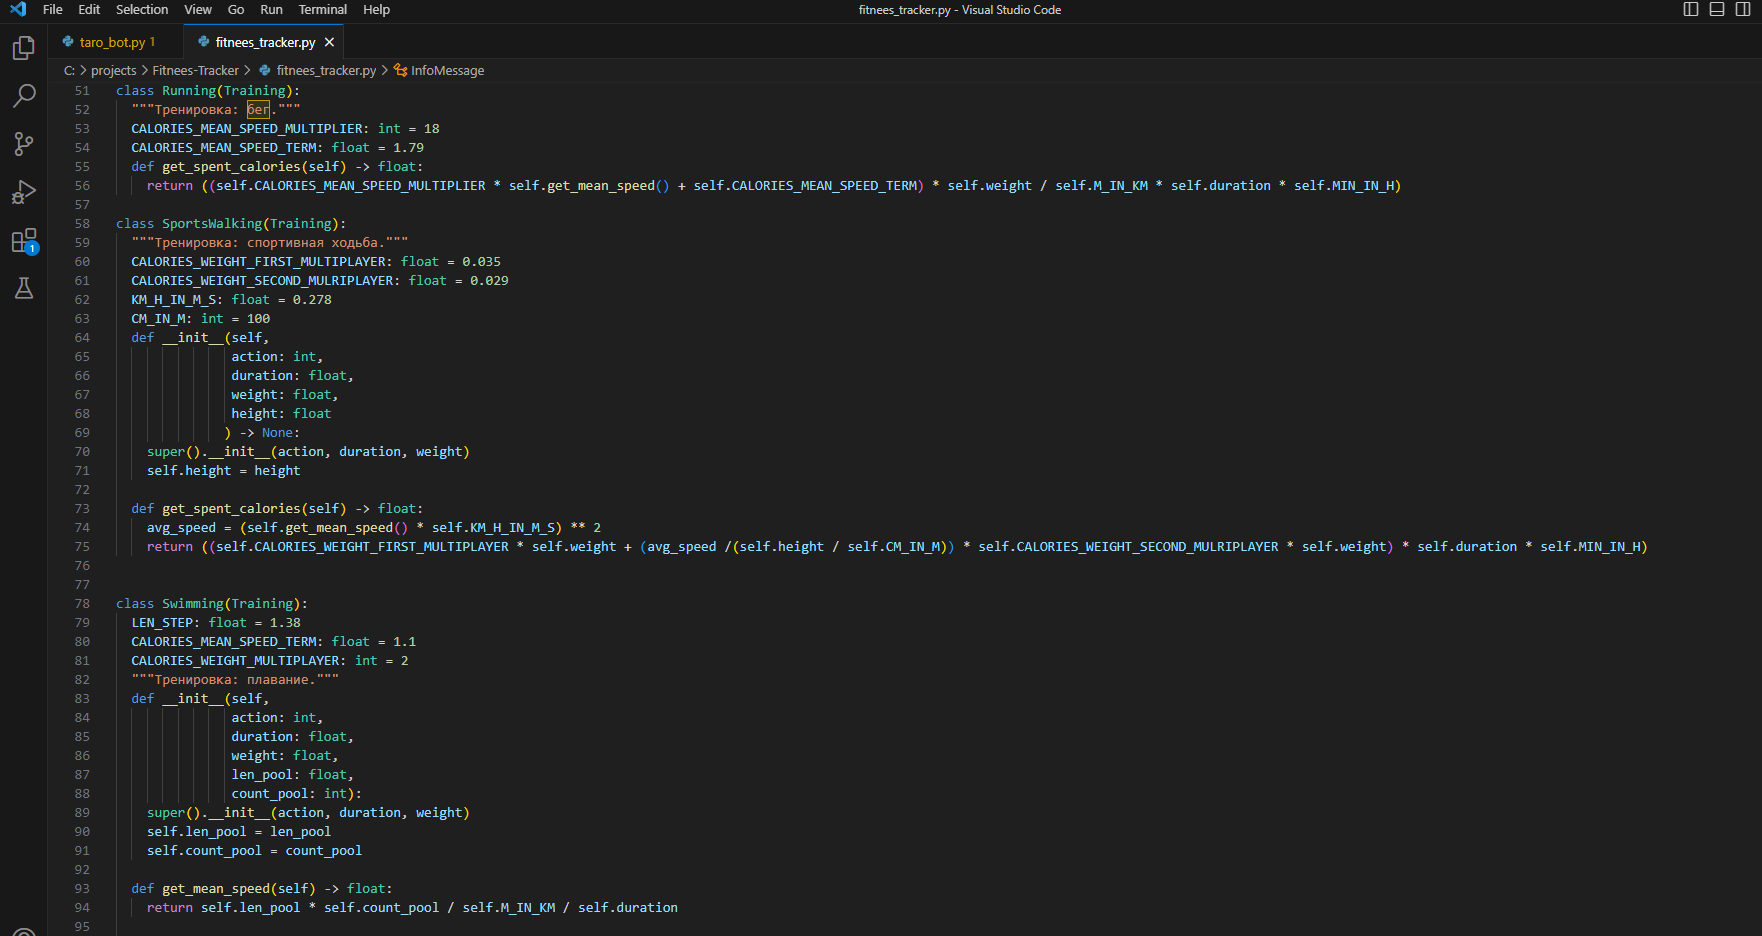The width and height of the screenshot is (1762, 936).
Task: Click the highlighted word 'бег' in docstring
Action: [259, 109]
